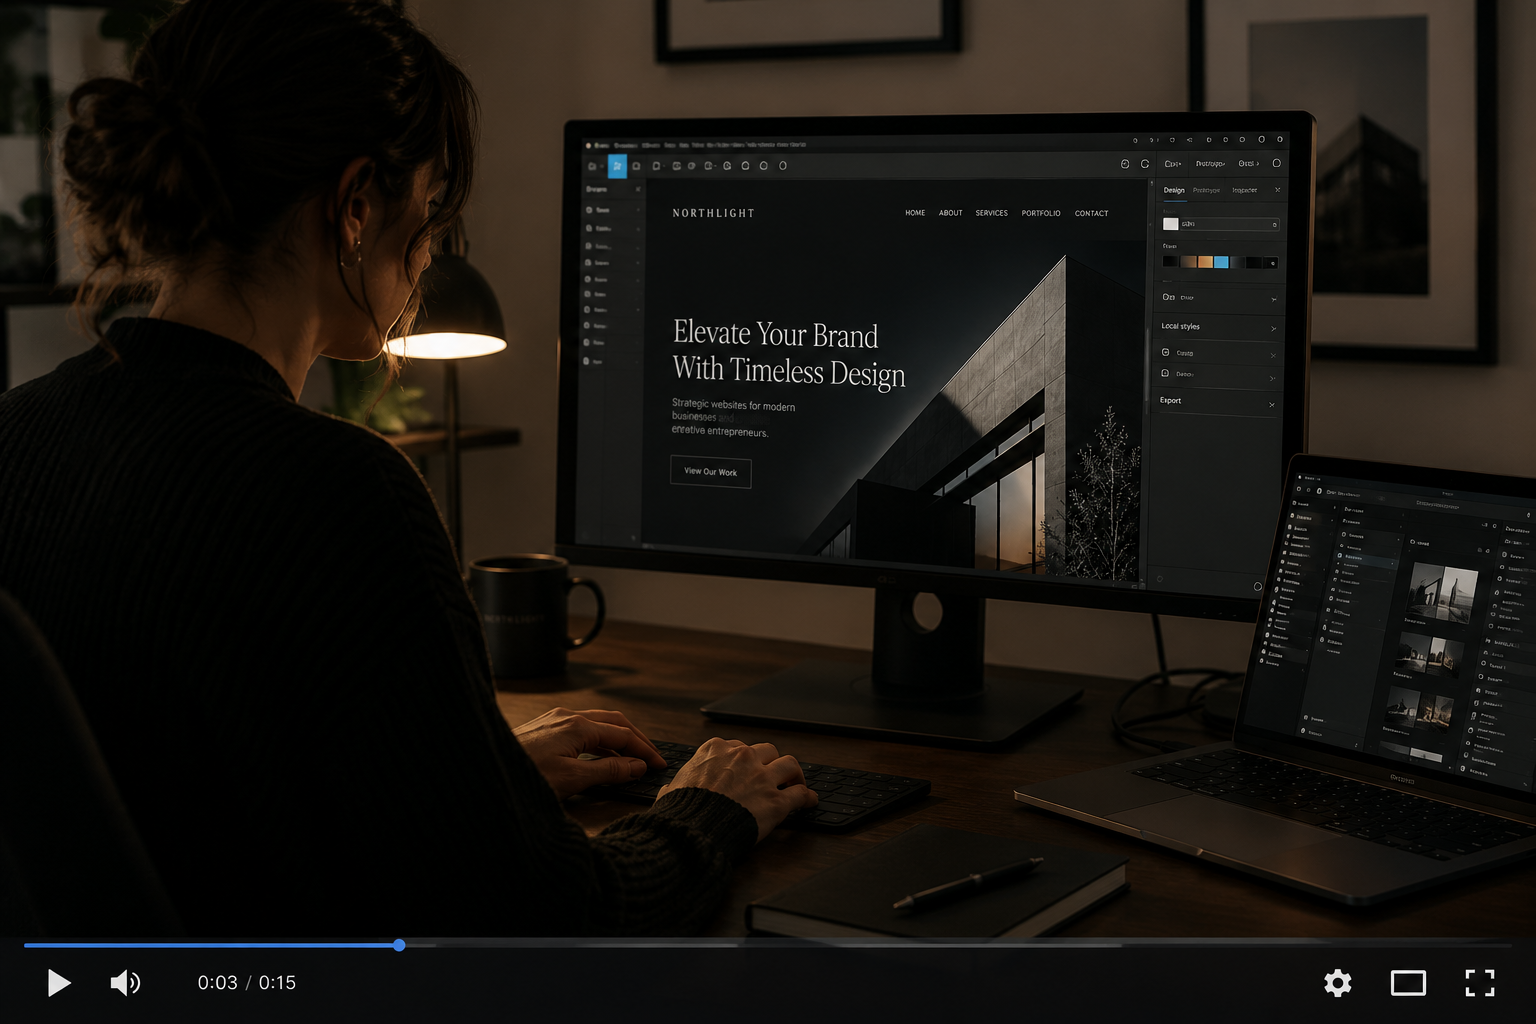The image size is (1536, 1024).
Task: Click the refresh icon in monitor toolbar
Action: point(1145,164)
